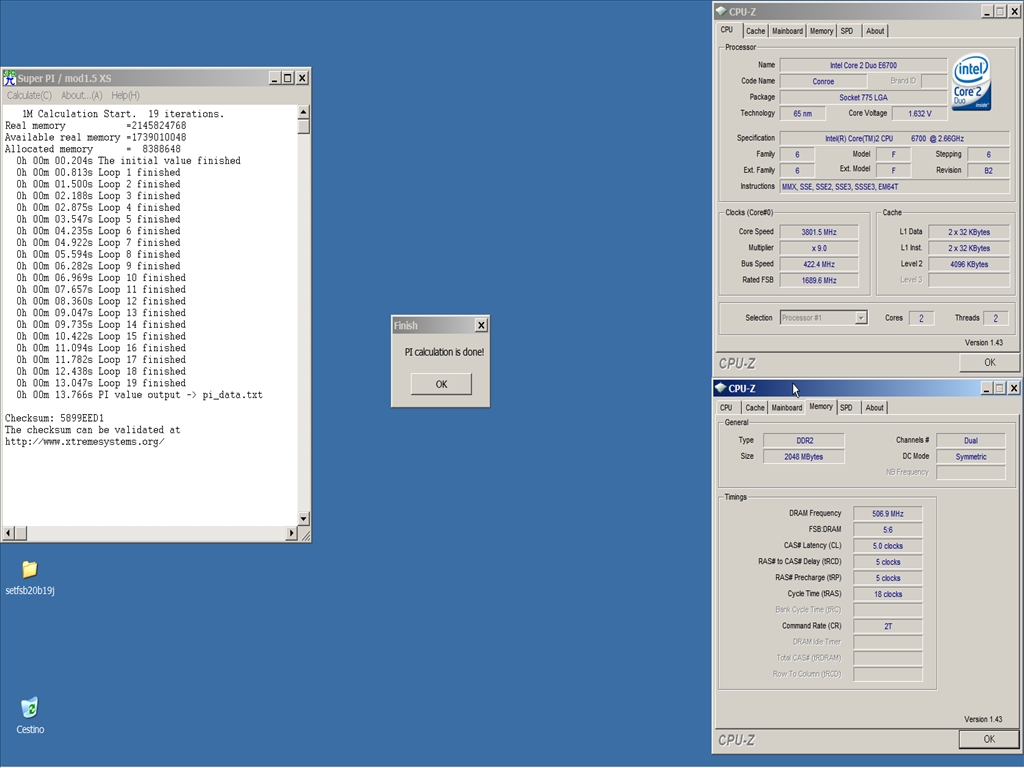1024x768 pixels.
Task: Switch to Cache tab in top CPU-Z
Action: 755,31
